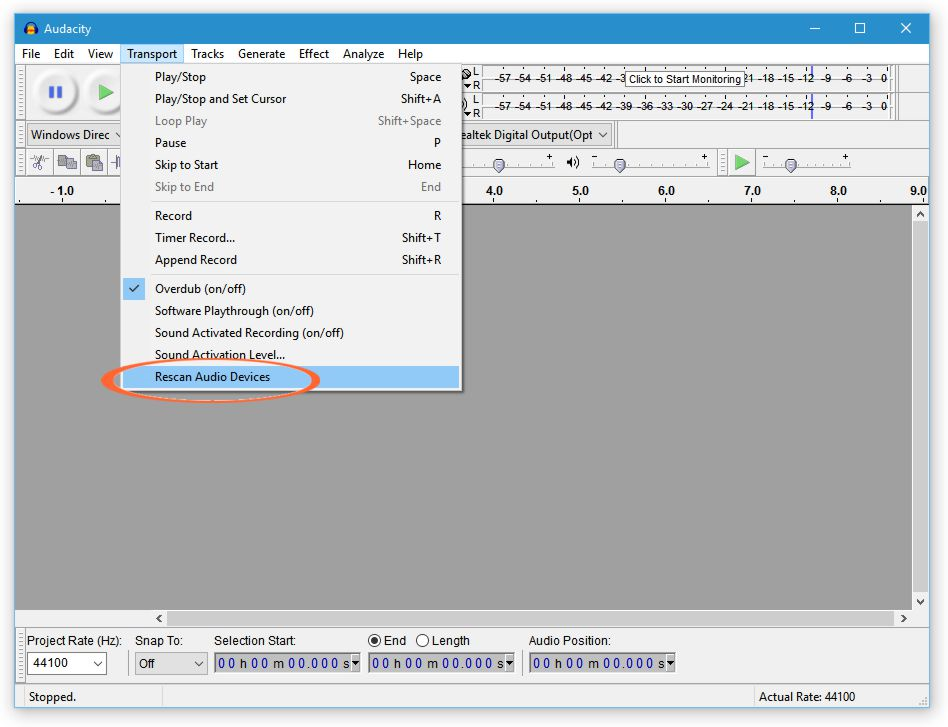Viewport: 948px width, 727px height.
Task: Select the End radio button
Action: pyautogui.click(x=374, y=641)
